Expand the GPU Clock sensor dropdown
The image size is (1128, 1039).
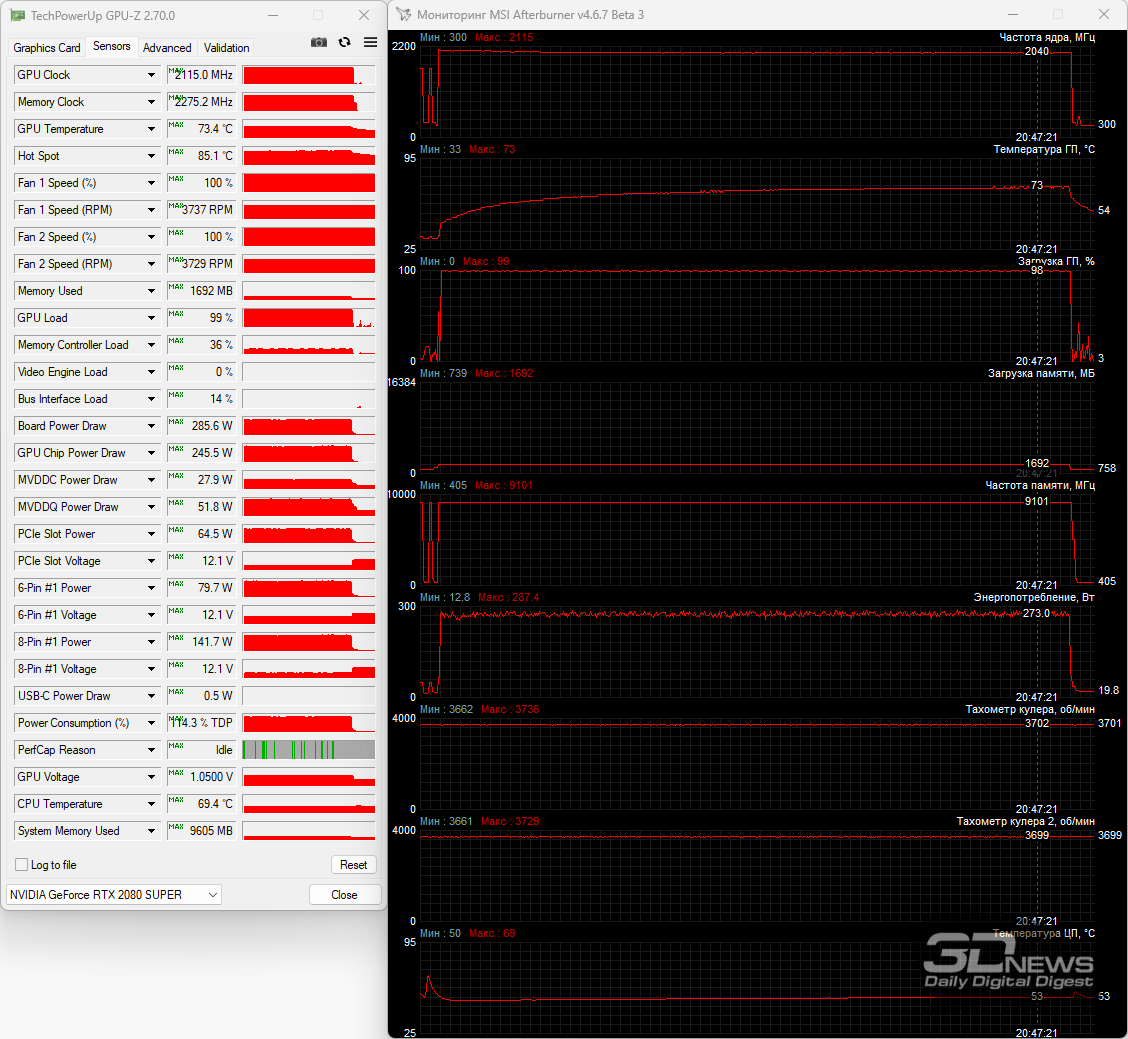(151, 75)
